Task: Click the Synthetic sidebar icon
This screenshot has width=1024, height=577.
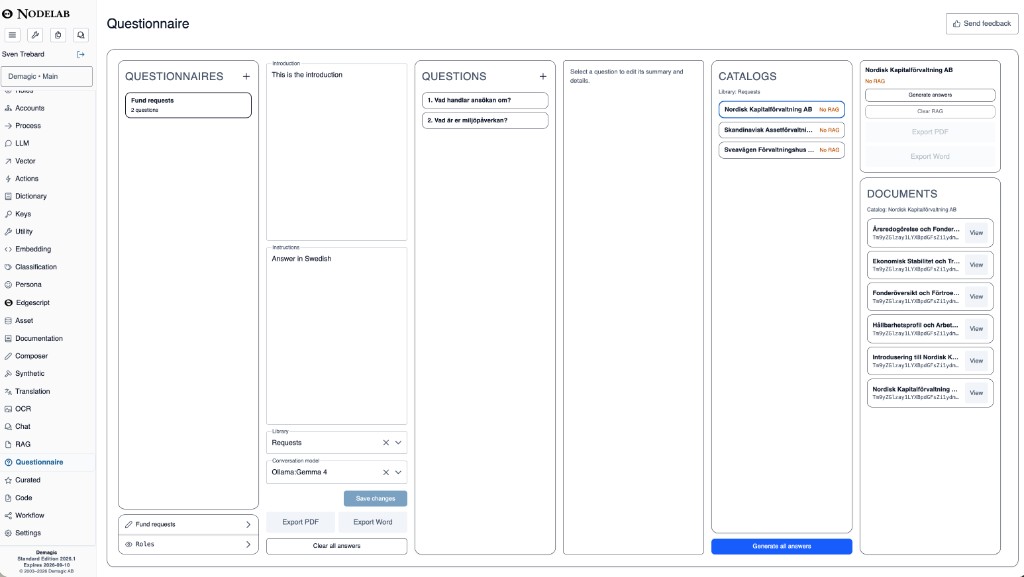Action: coord(8,374)
